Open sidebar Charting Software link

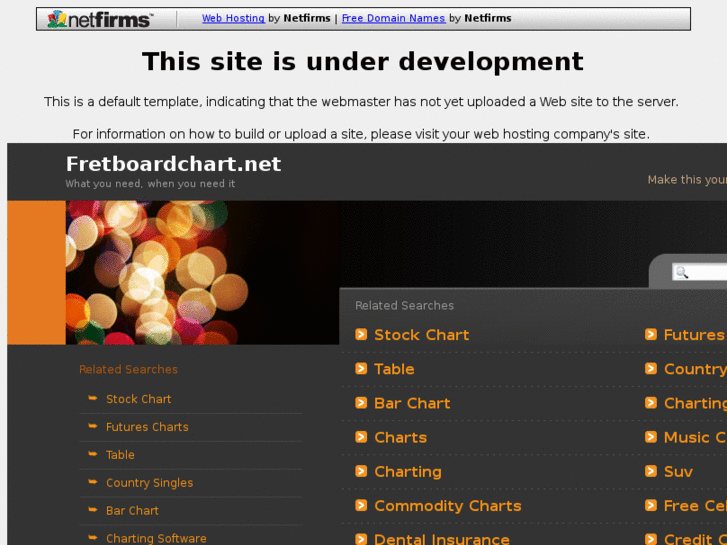click(x=156, y=539)
